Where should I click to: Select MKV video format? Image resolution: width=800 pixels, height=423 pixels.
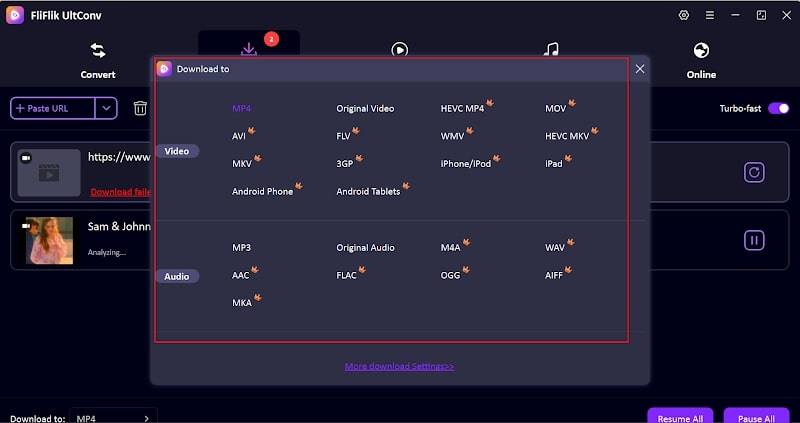(242, 164)
